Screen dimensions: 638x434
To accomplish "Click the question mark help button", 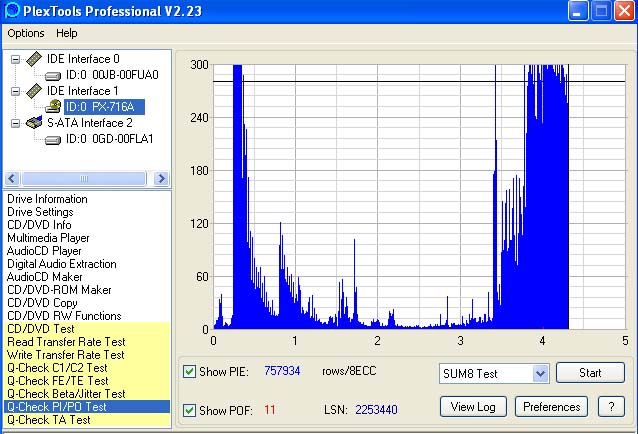I will (611, 407).
